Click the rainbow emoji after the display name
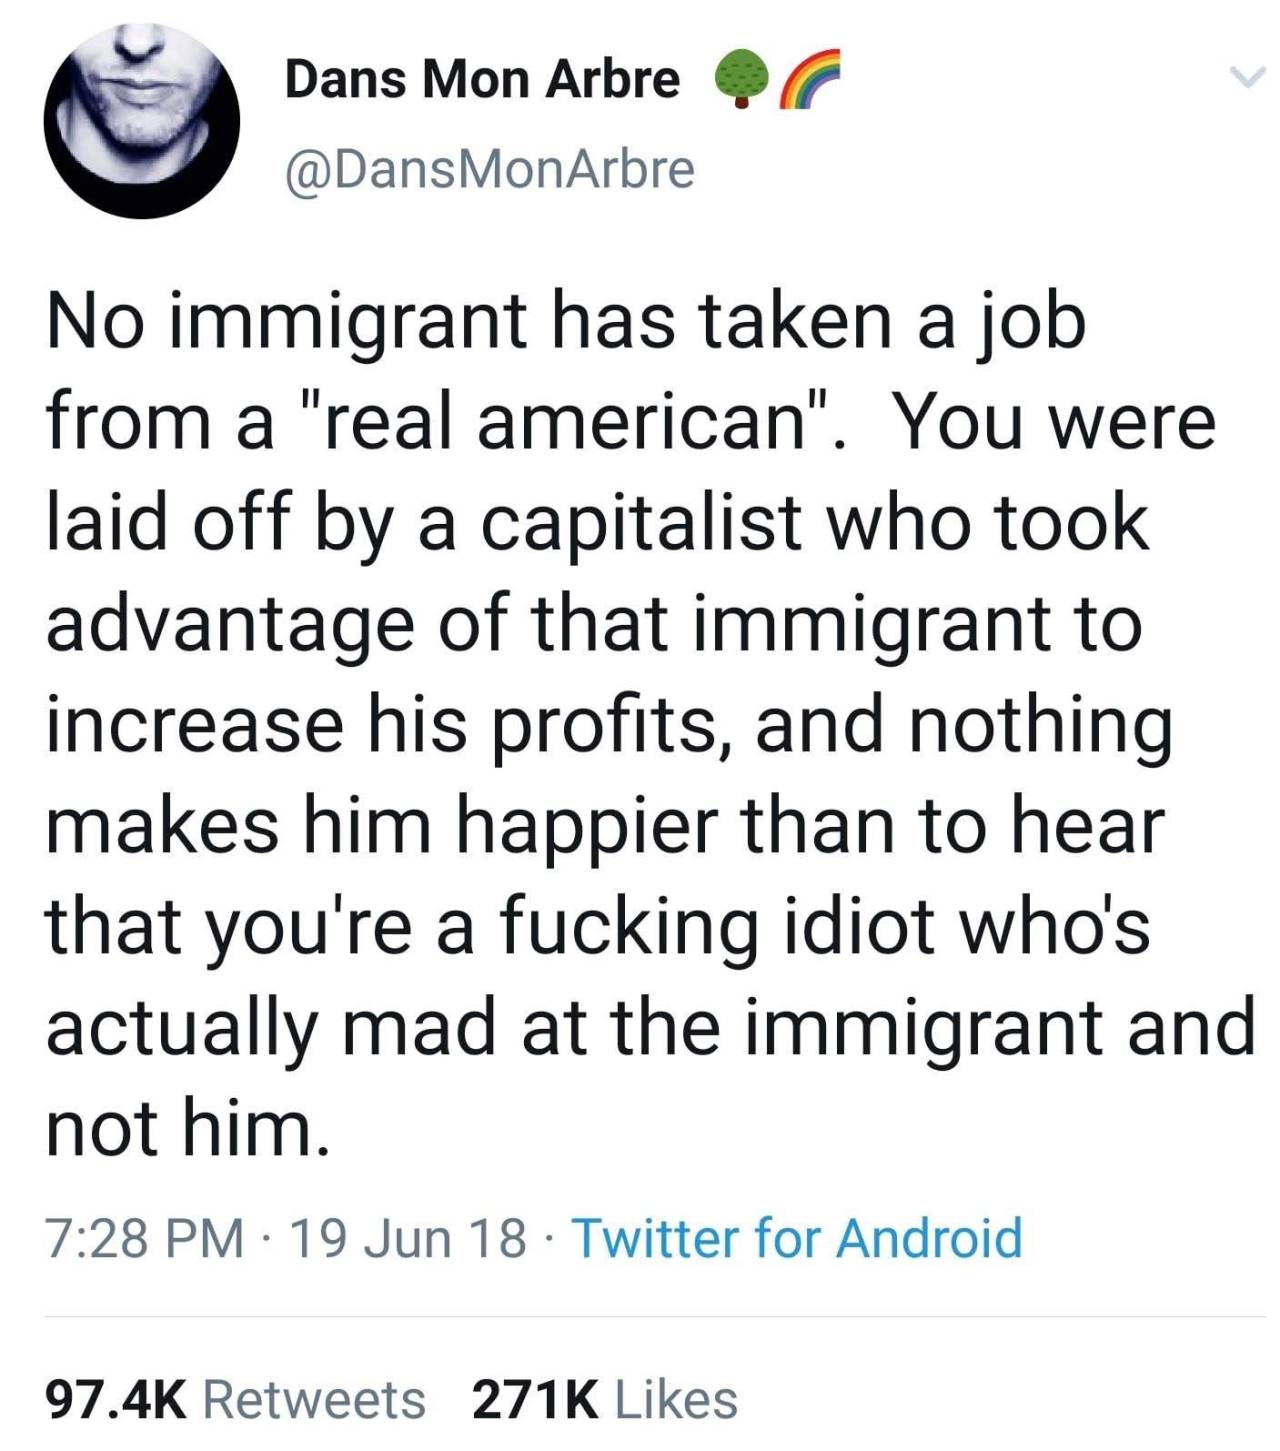The height and width of the screenshot is (1451, 1280). (x=810, y=78)
